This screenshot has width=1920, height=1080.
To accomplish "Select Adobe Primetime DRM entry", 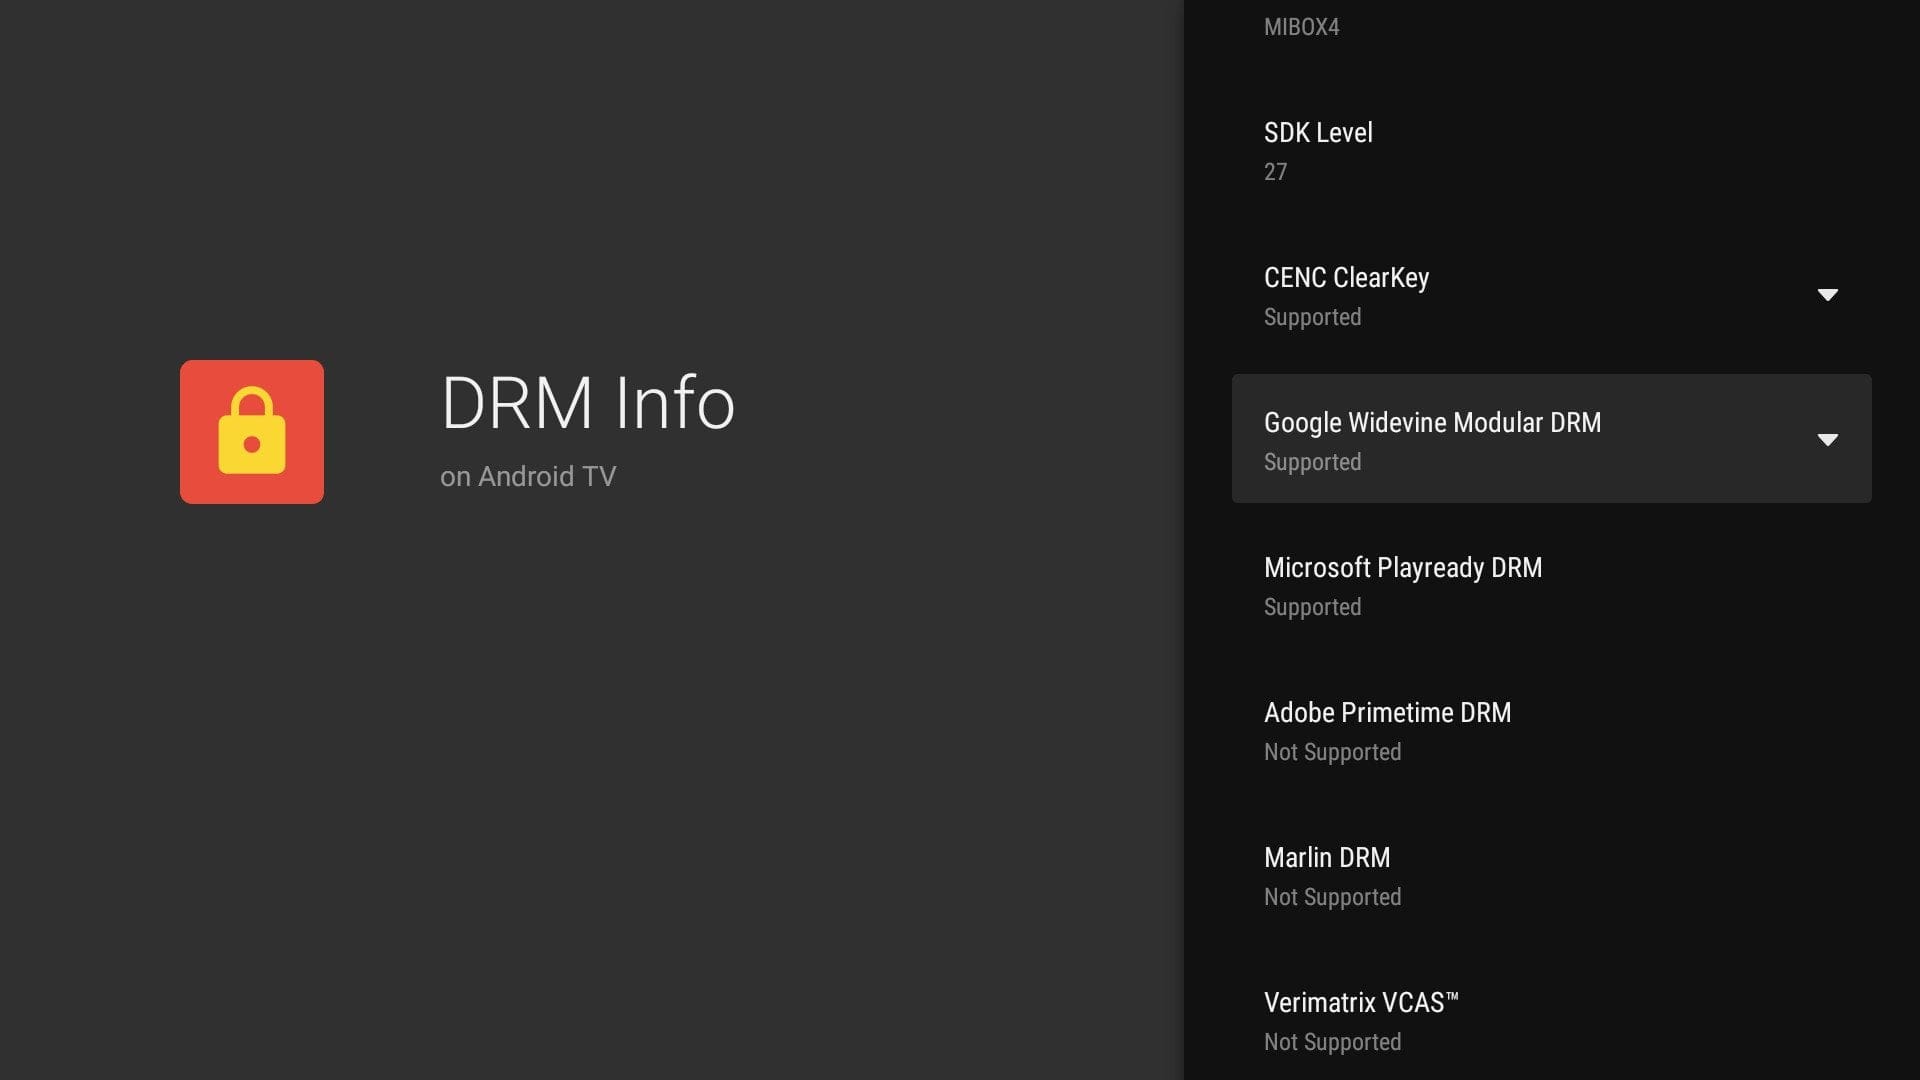I will point(1387,713).
